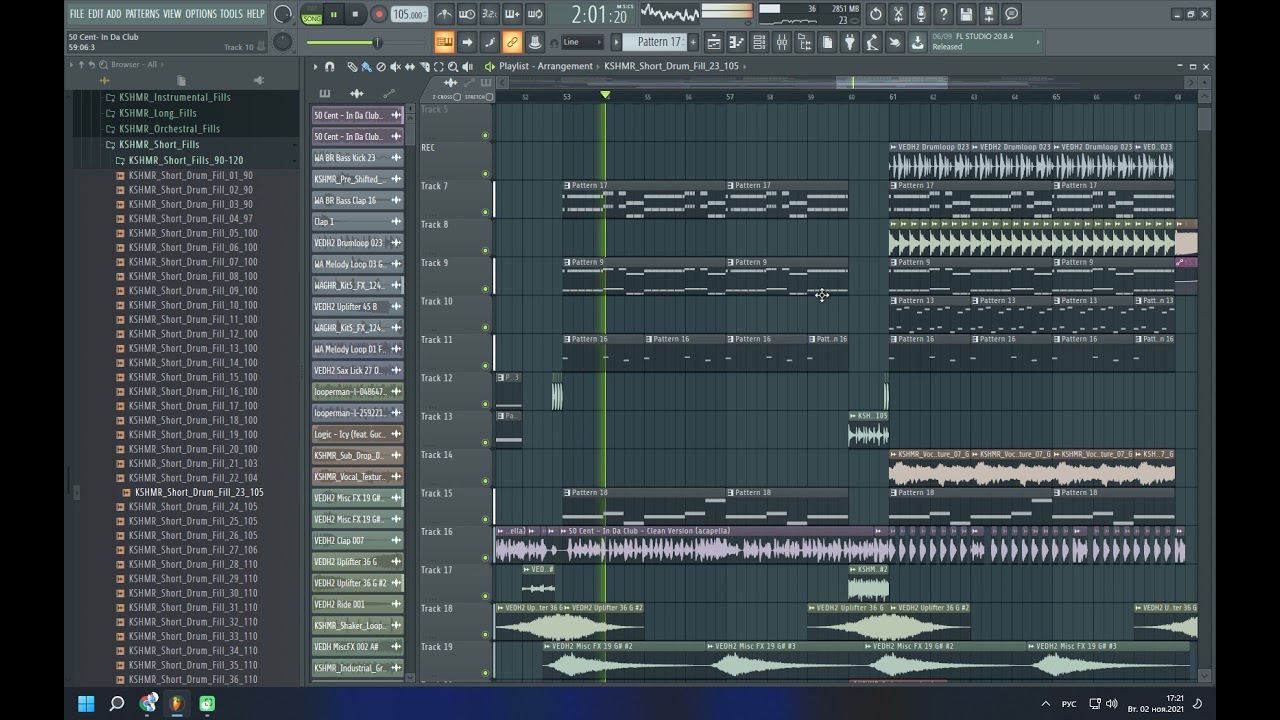Select the Delete tool in playlist

(x=381, y=67)
